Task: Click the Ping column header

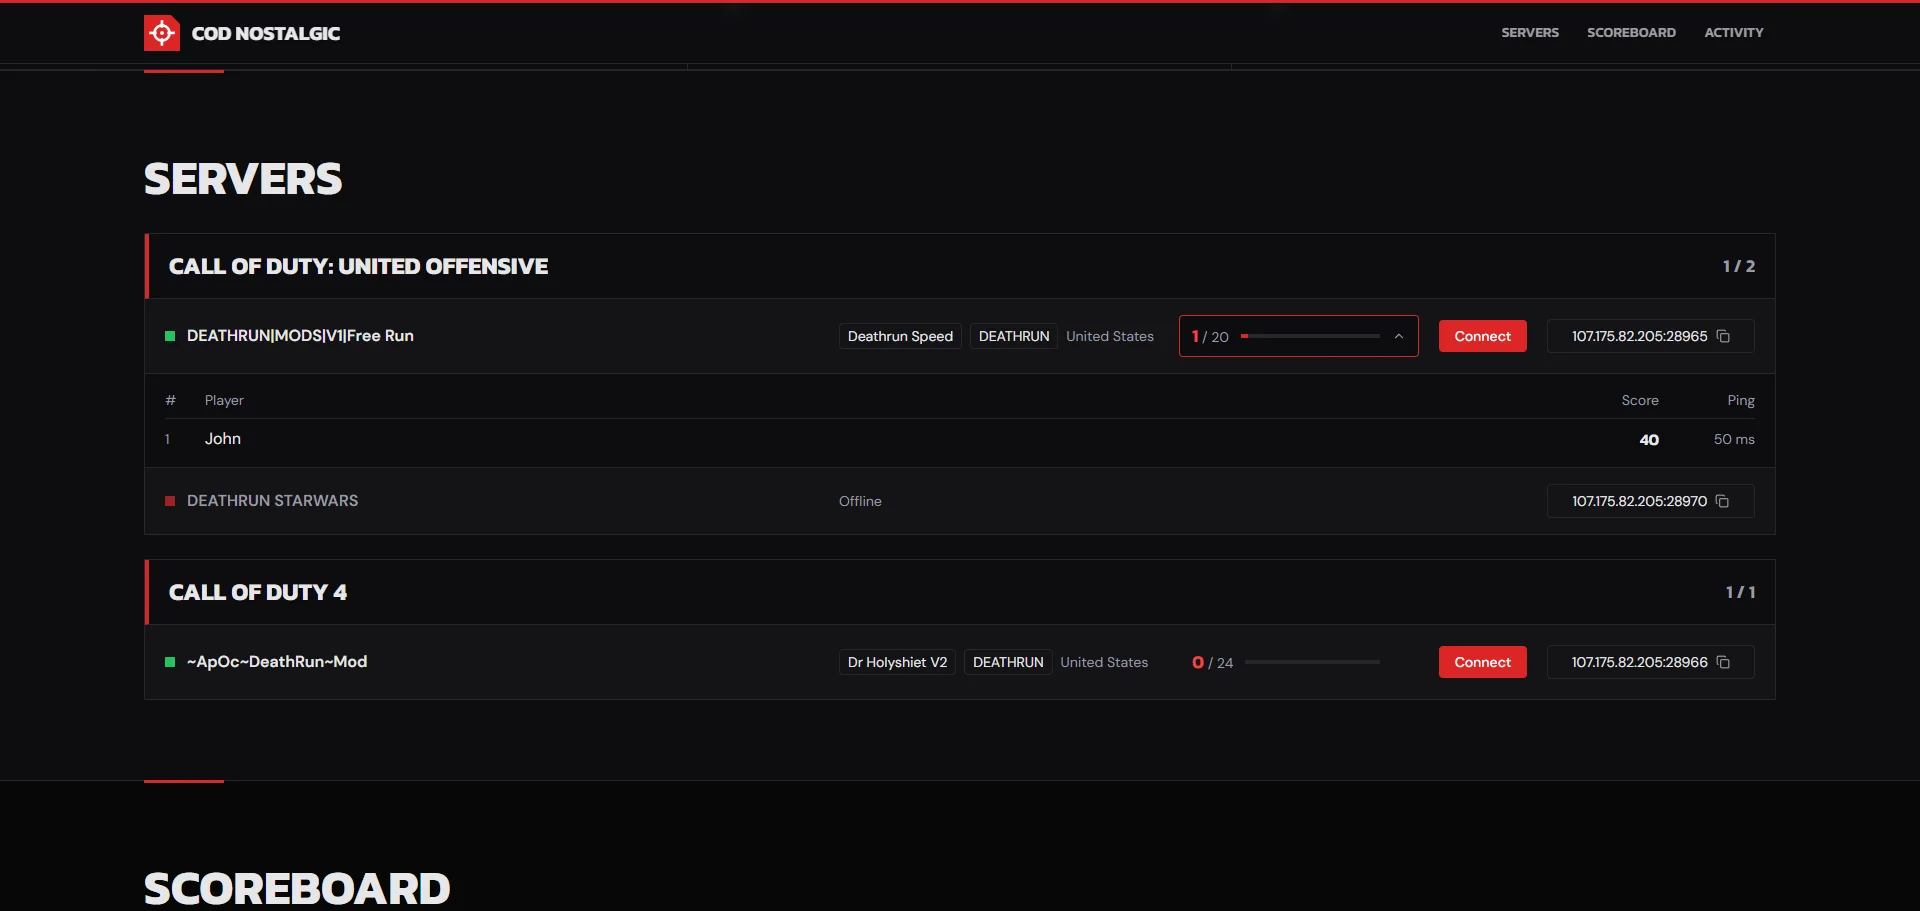Action: 1741,400
